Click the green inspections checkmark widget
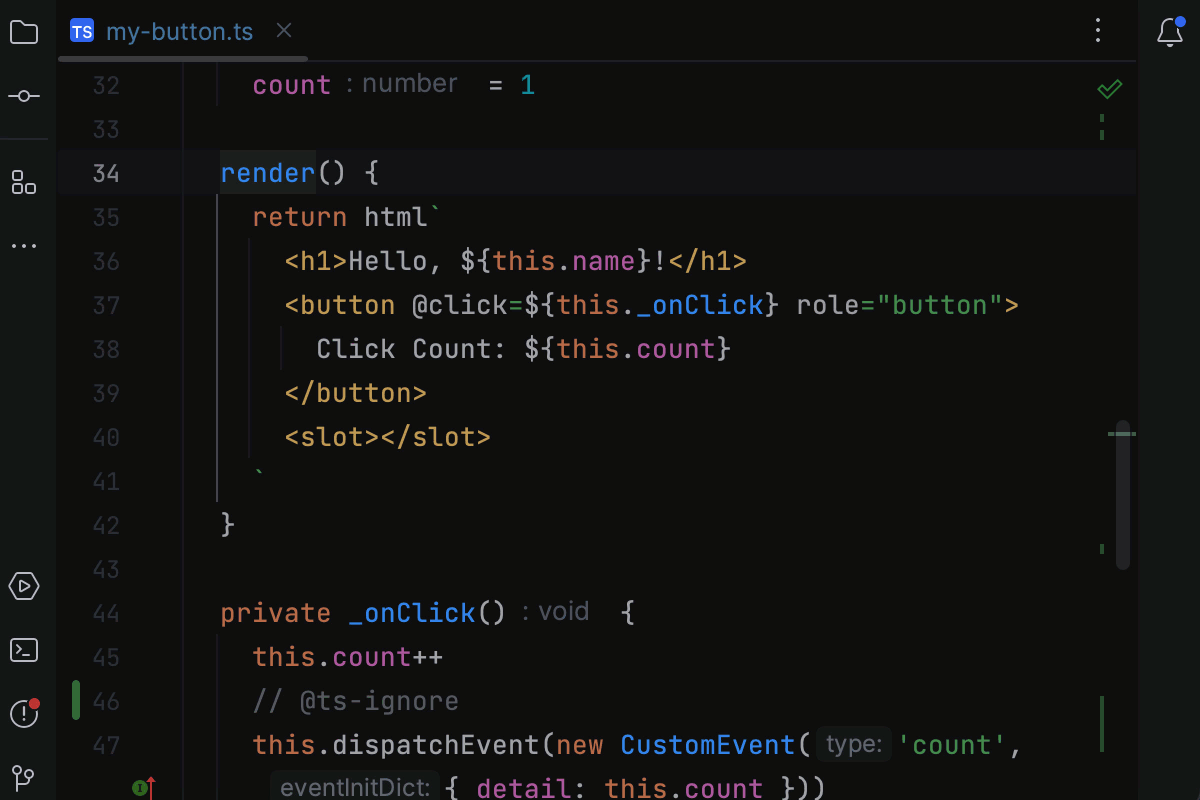 point(1109,88)
